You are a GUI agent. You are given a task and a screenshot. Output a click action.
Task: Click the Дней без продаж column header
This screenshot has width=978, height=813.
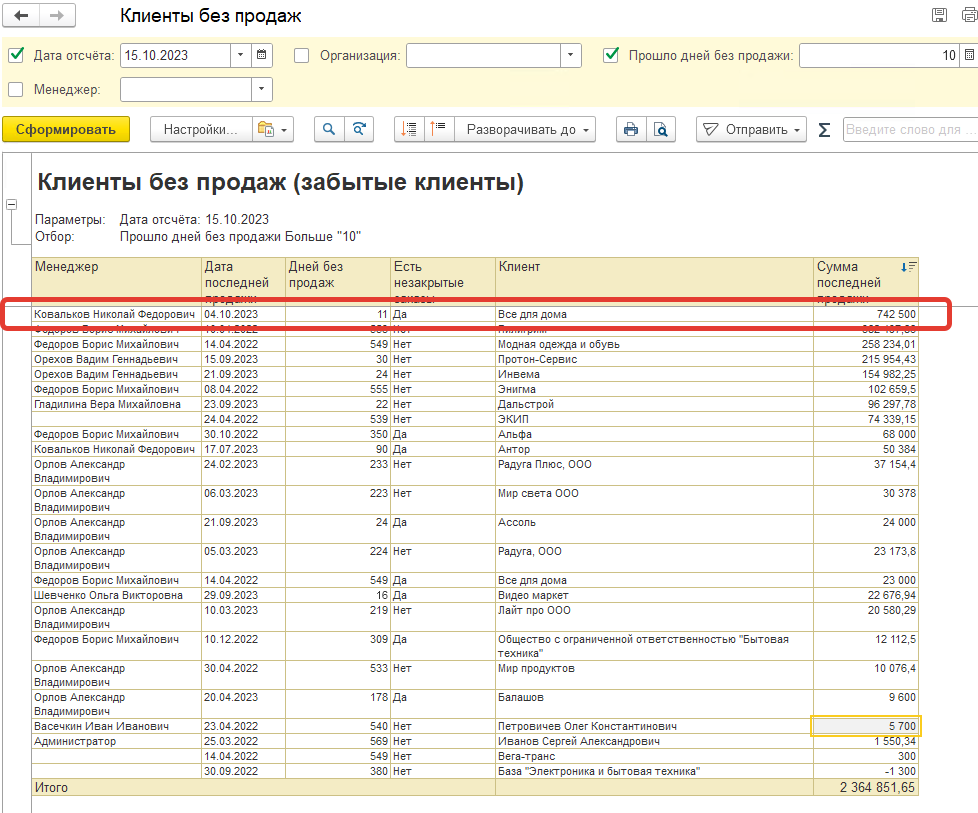338,280
